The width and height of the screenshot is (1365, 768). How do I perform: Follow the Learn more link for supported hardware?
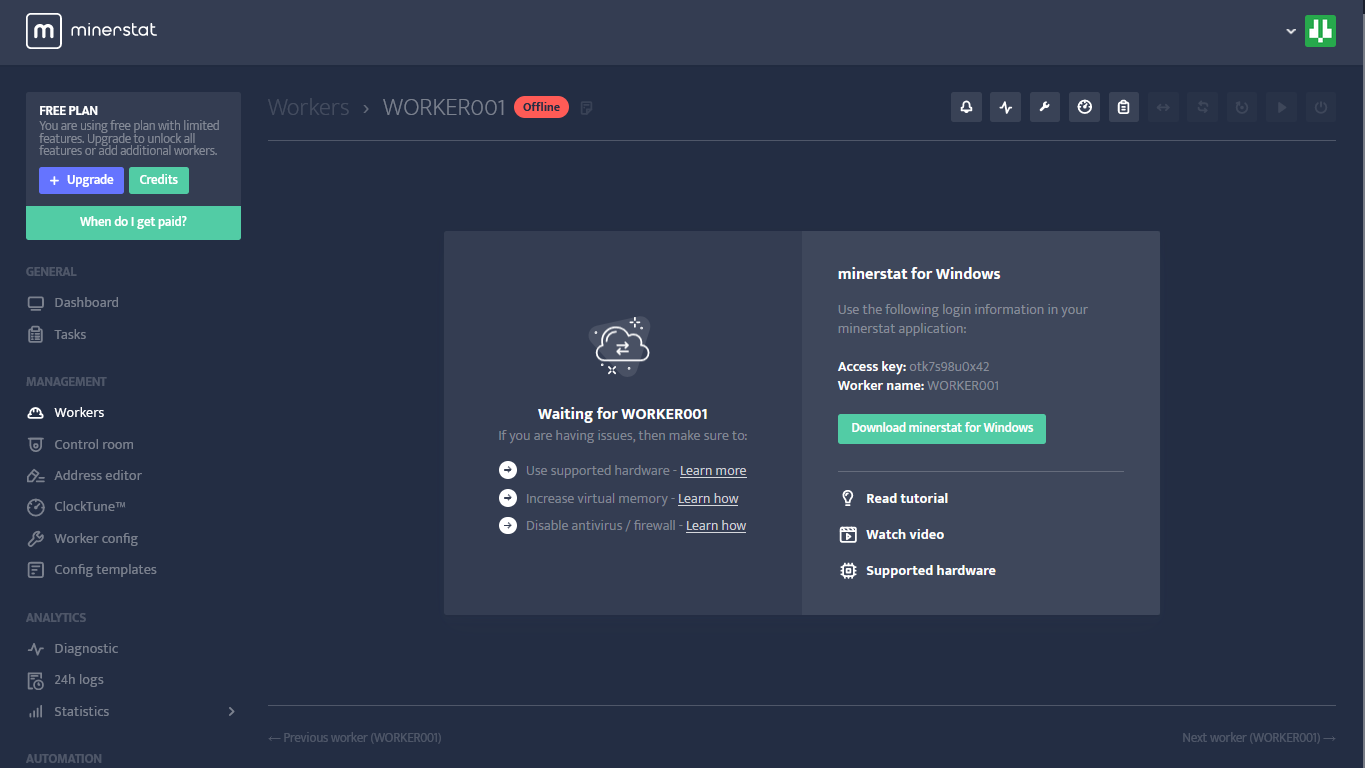click(713, 471)
